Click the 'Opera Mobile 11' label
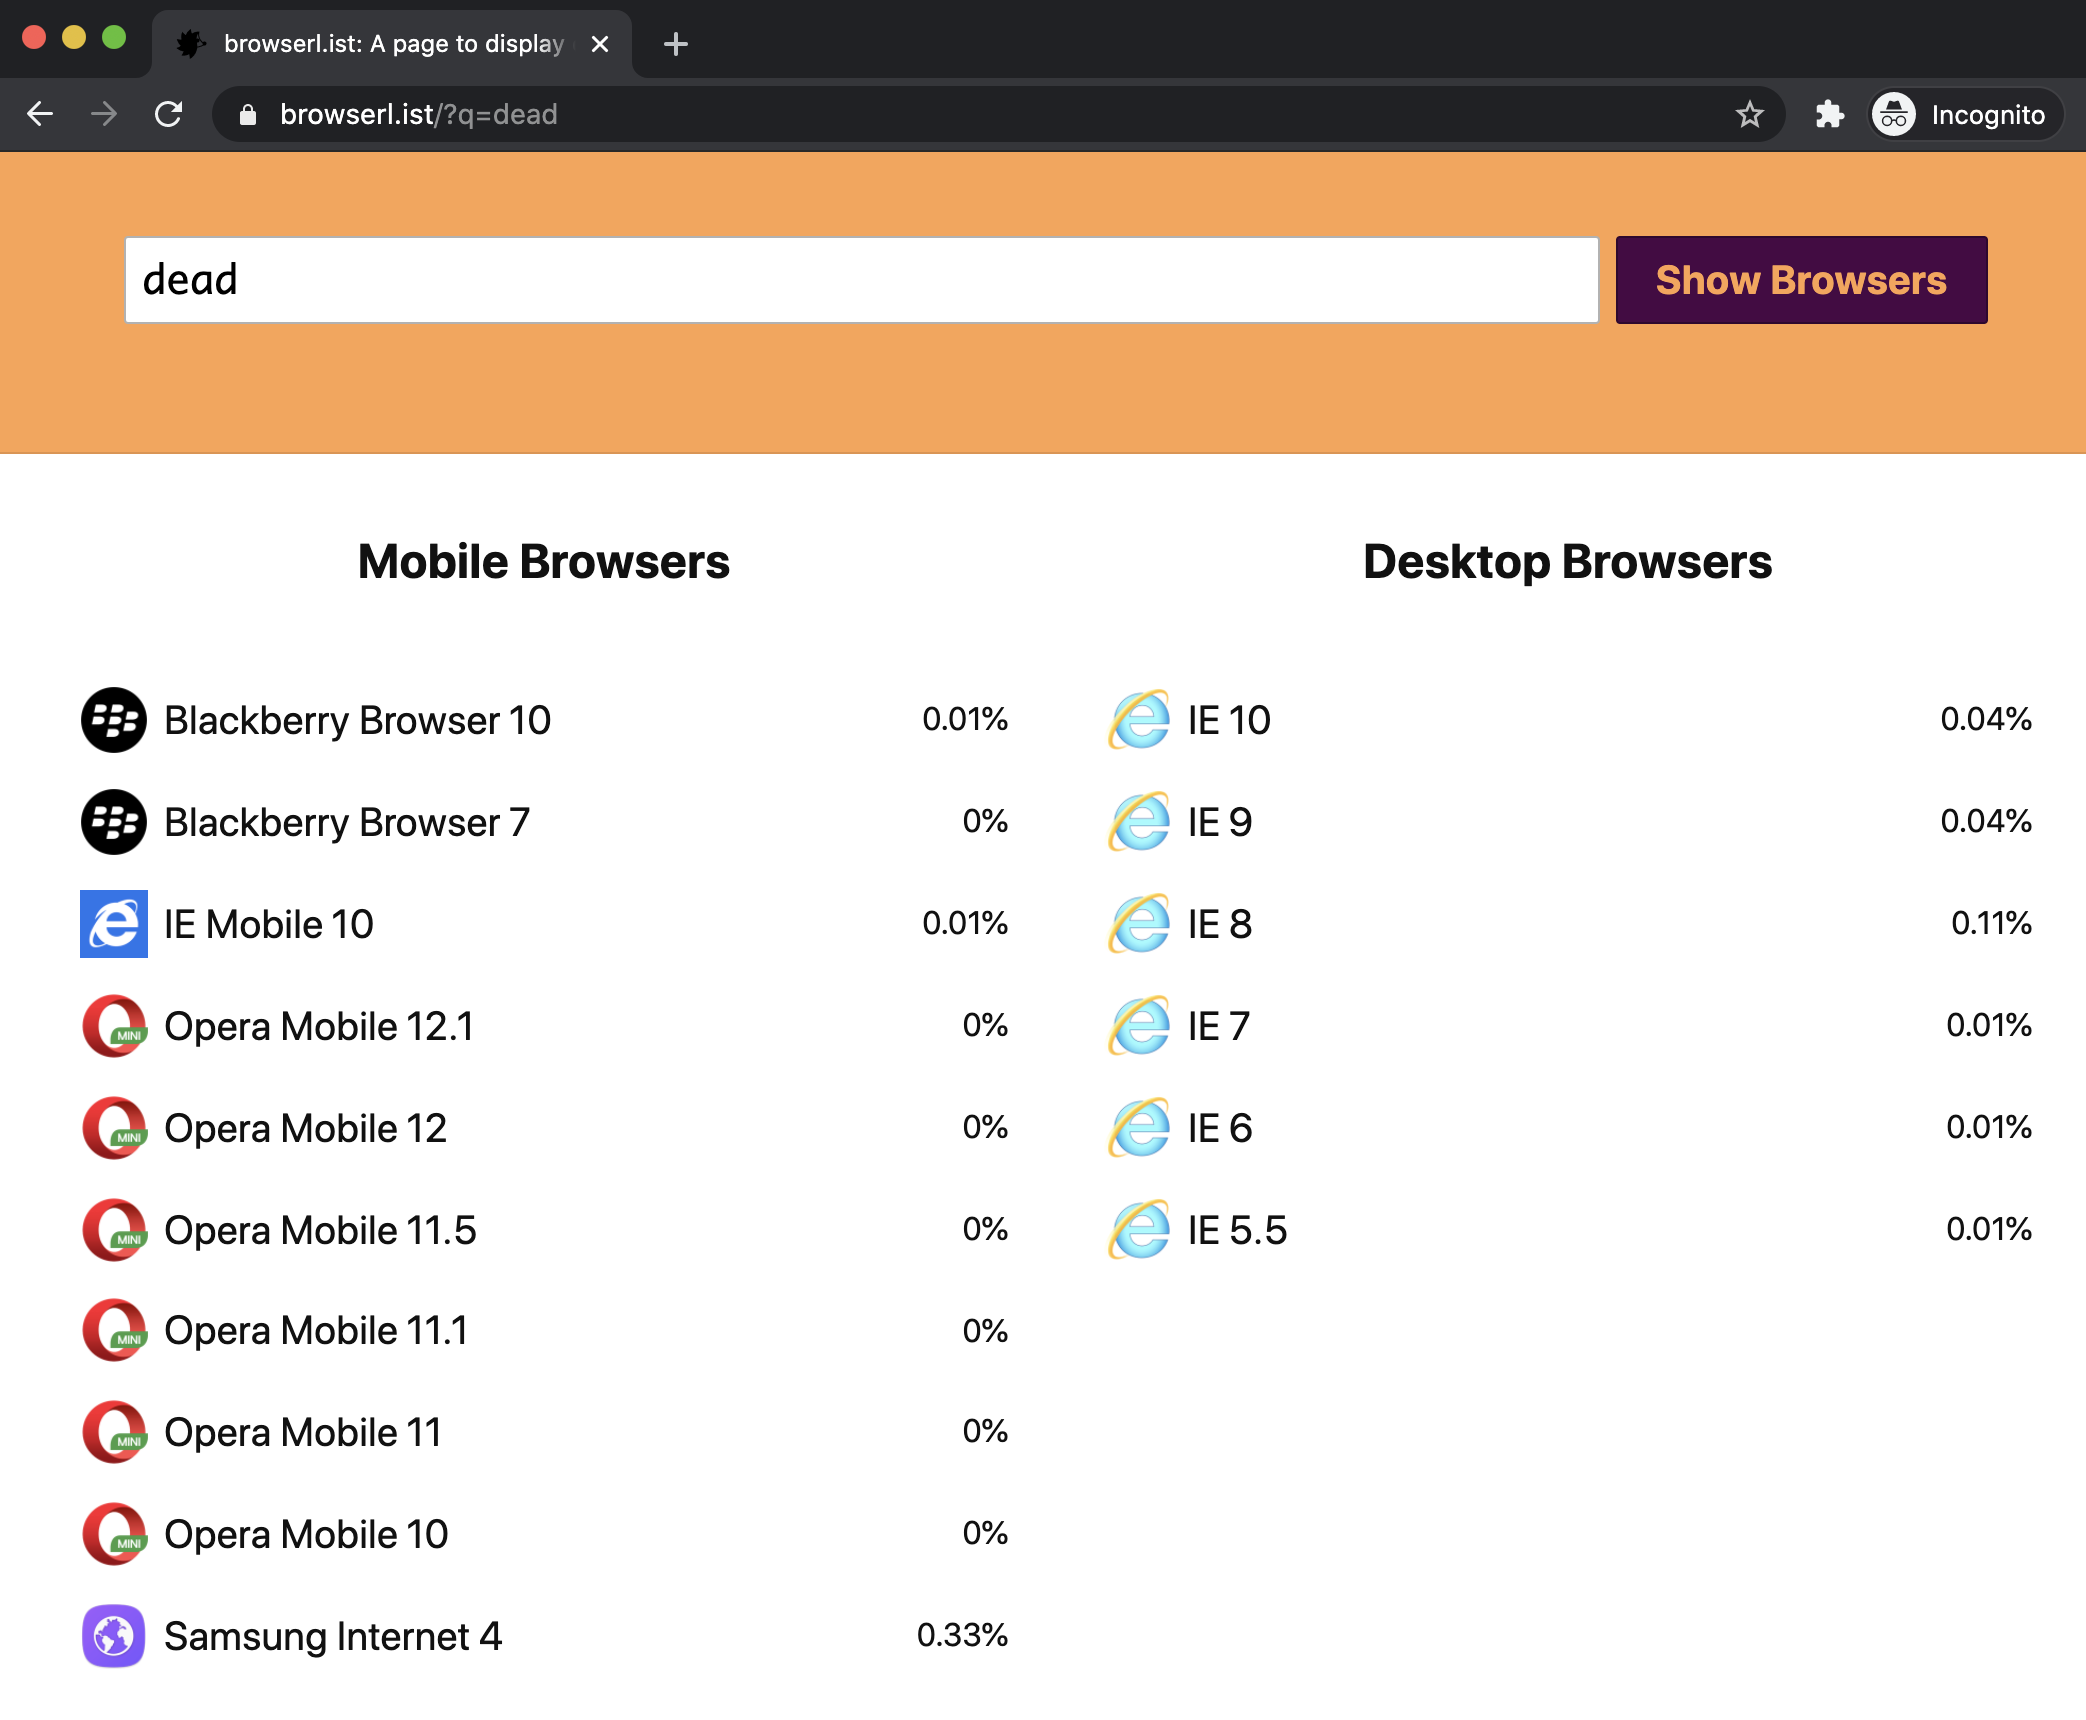This screenshot has height=1720, width=2086. tap(303, 1432)
